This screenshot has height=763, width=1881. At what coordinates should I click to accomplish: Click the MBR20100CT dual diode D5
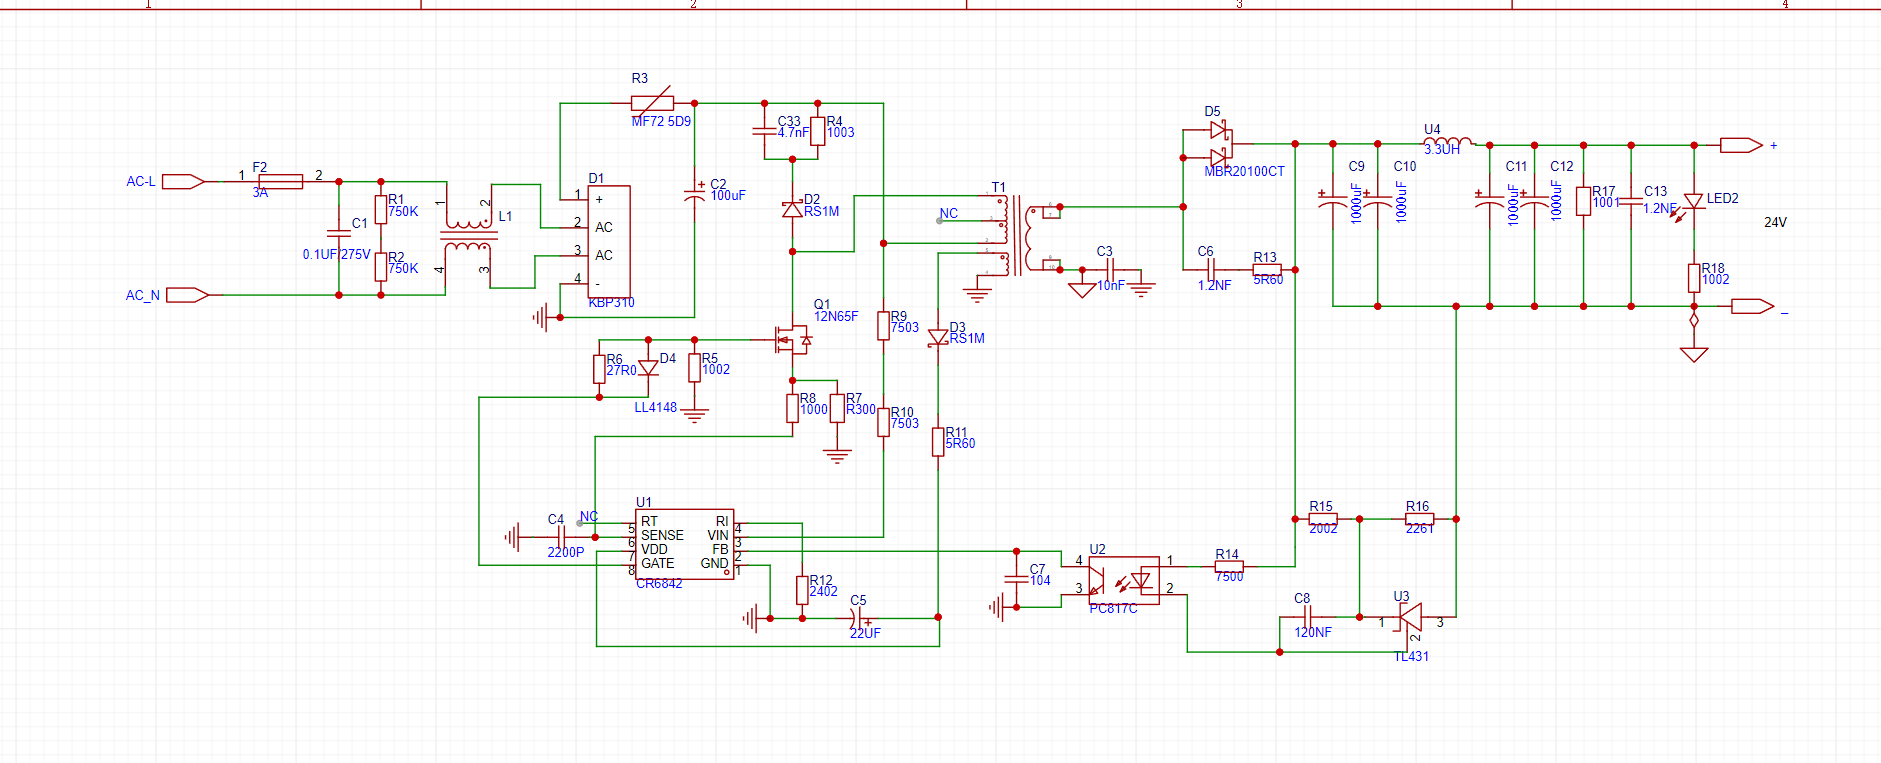coord(1217,144)
